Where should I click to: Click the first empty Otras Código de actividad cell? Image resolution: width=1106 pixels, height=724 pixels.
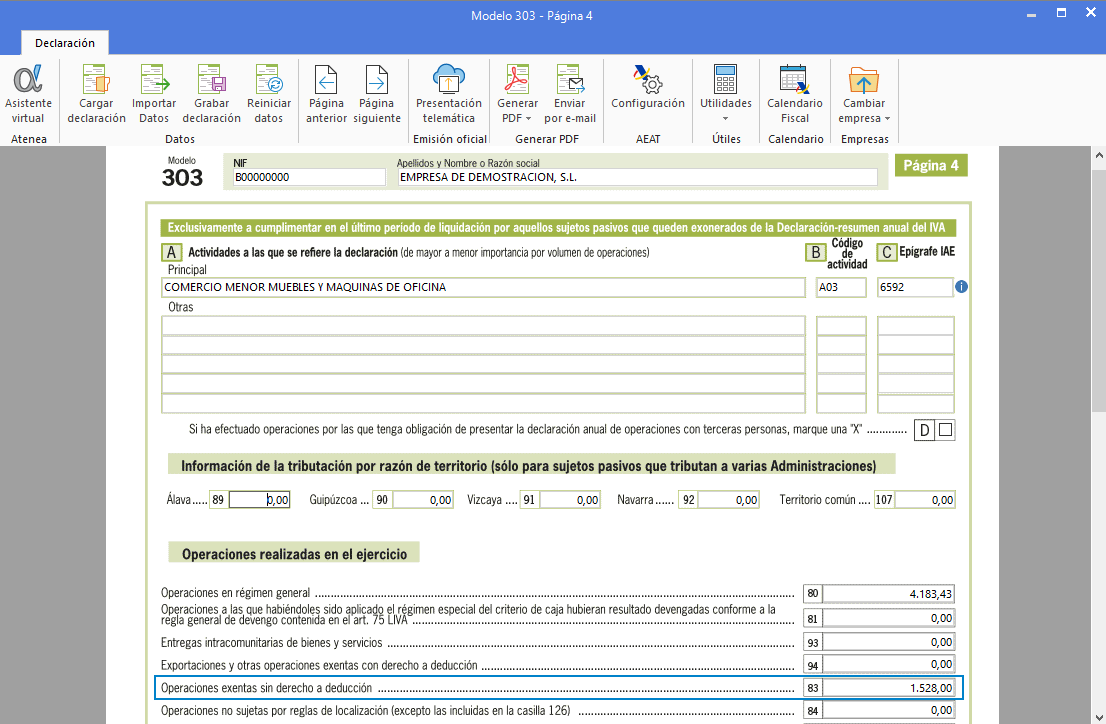pyautogui.click(x=841, y=325)
